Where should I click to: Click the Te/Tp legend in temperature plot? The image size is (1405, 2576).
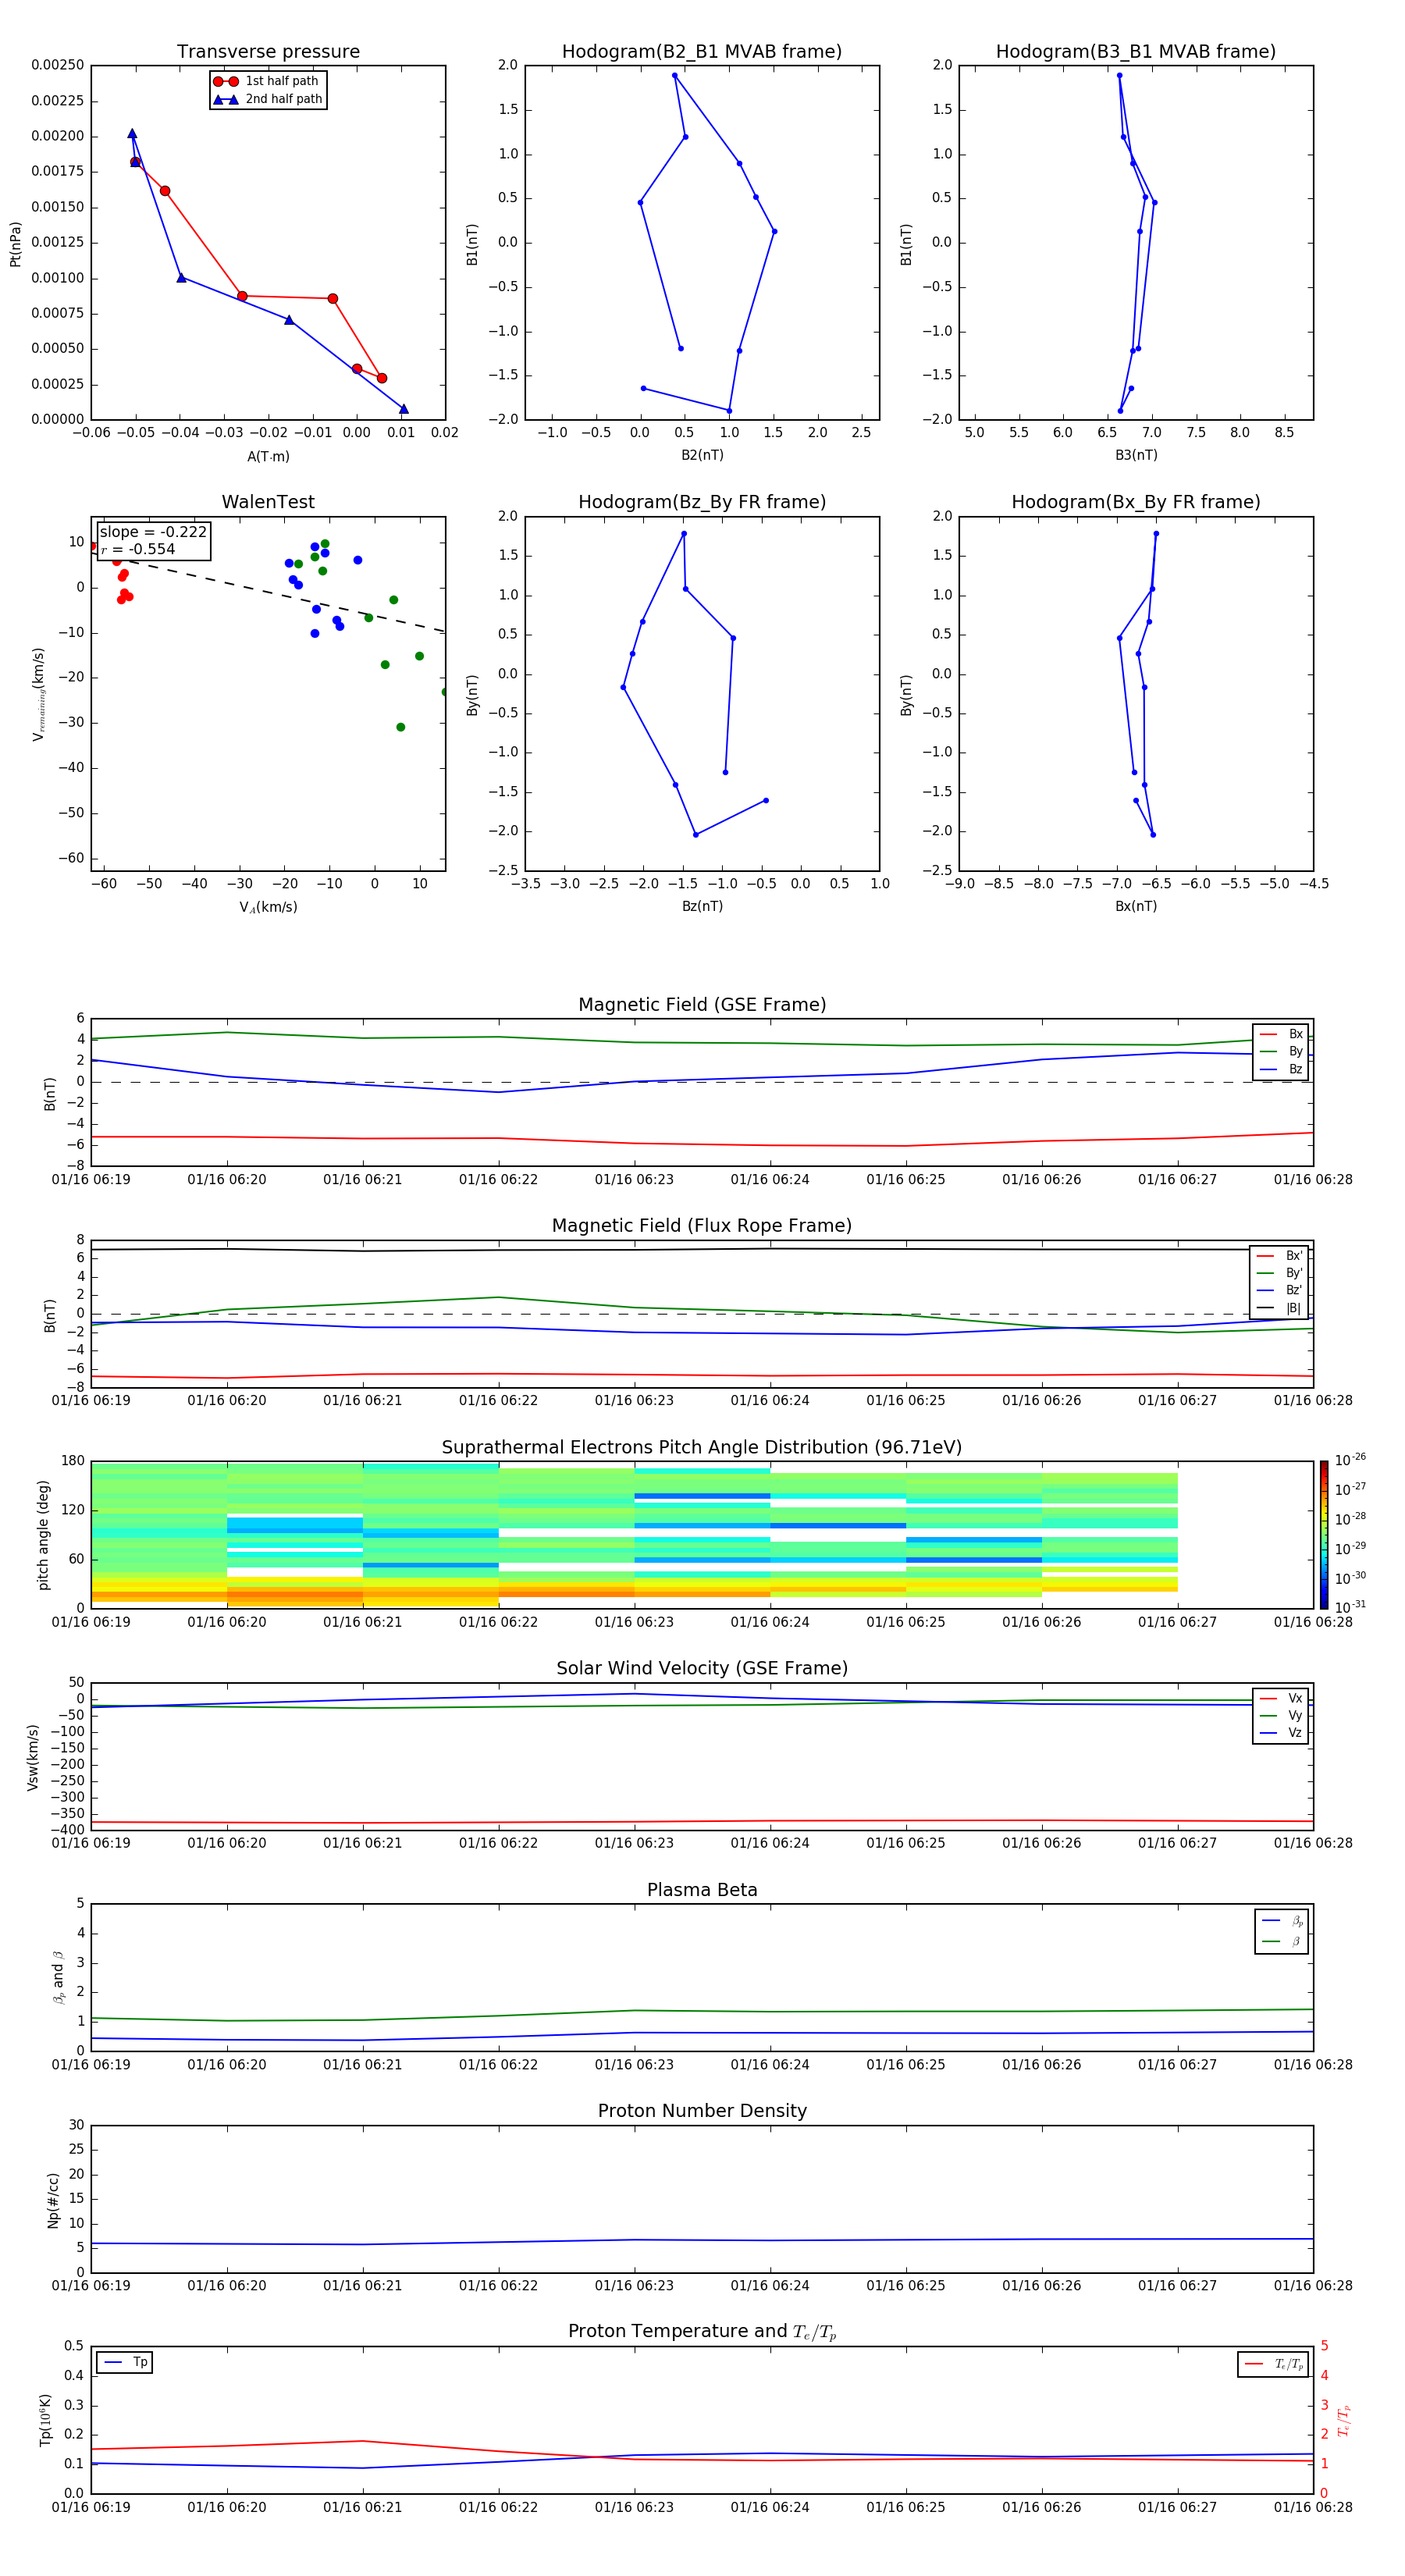pos(1273,2364)
